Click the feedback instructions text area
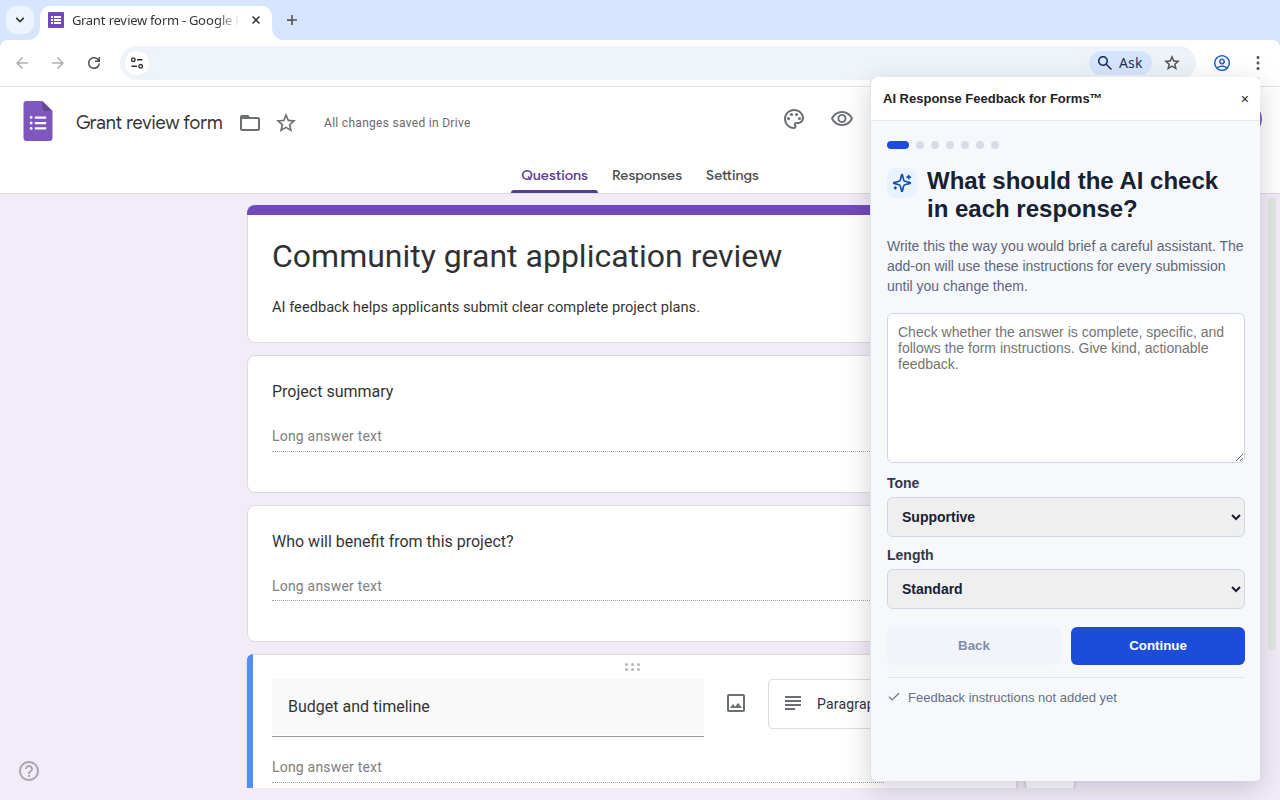Image resolution: width=1280 pixels, height=800 pixels. (x=1066, y=388)
